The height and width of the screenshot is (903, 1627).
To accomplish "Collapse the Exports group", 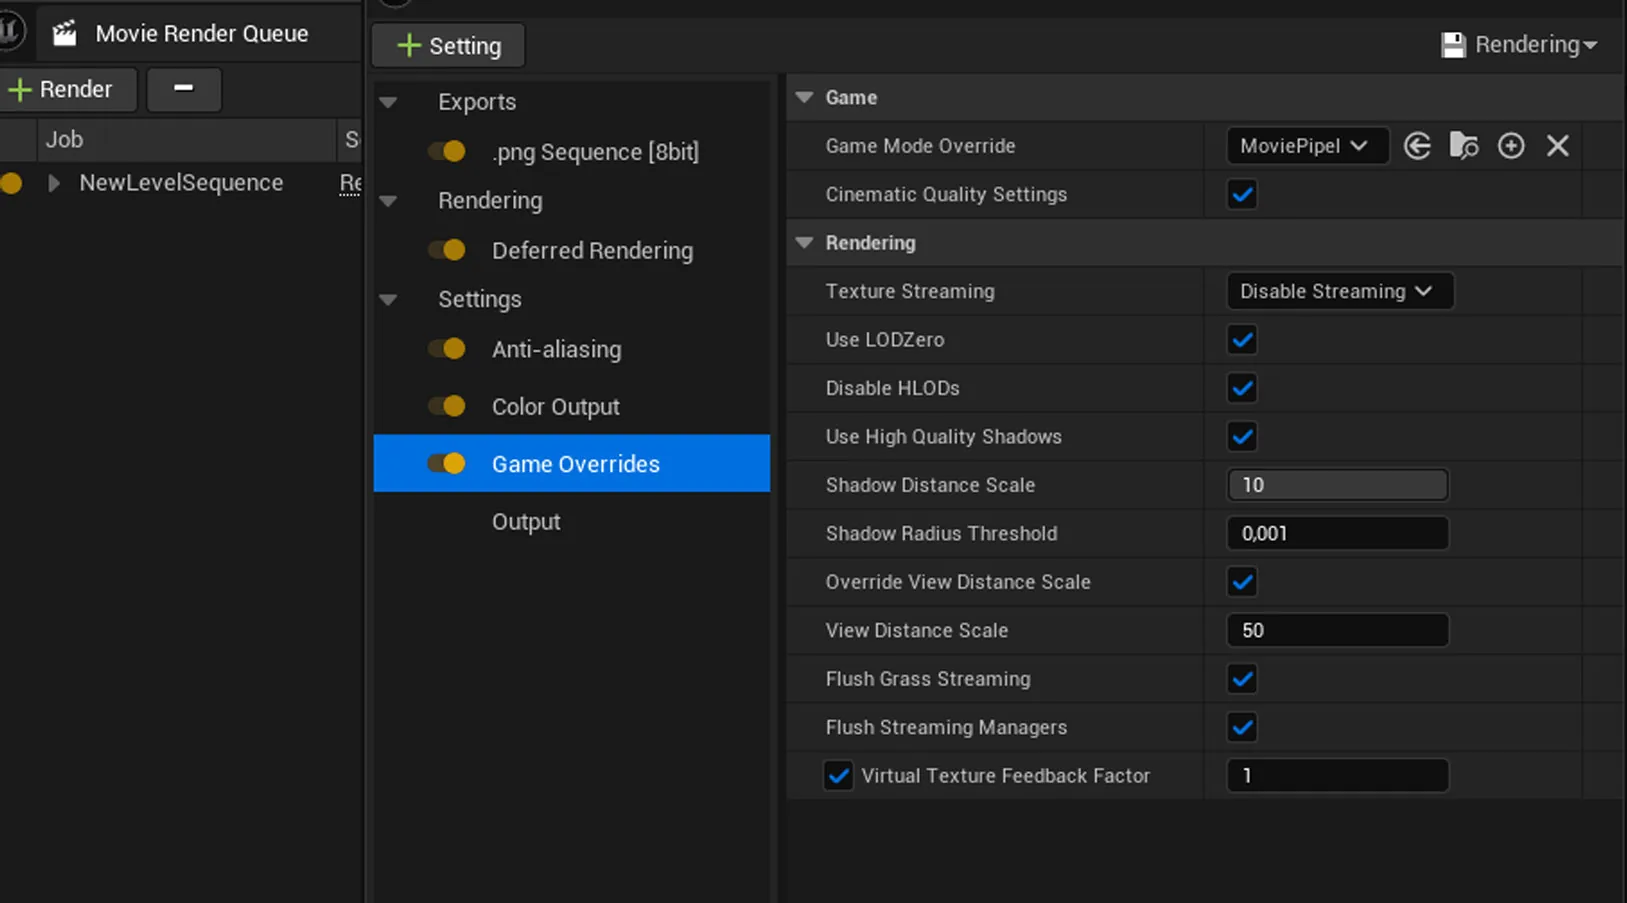I will (389, 102).
